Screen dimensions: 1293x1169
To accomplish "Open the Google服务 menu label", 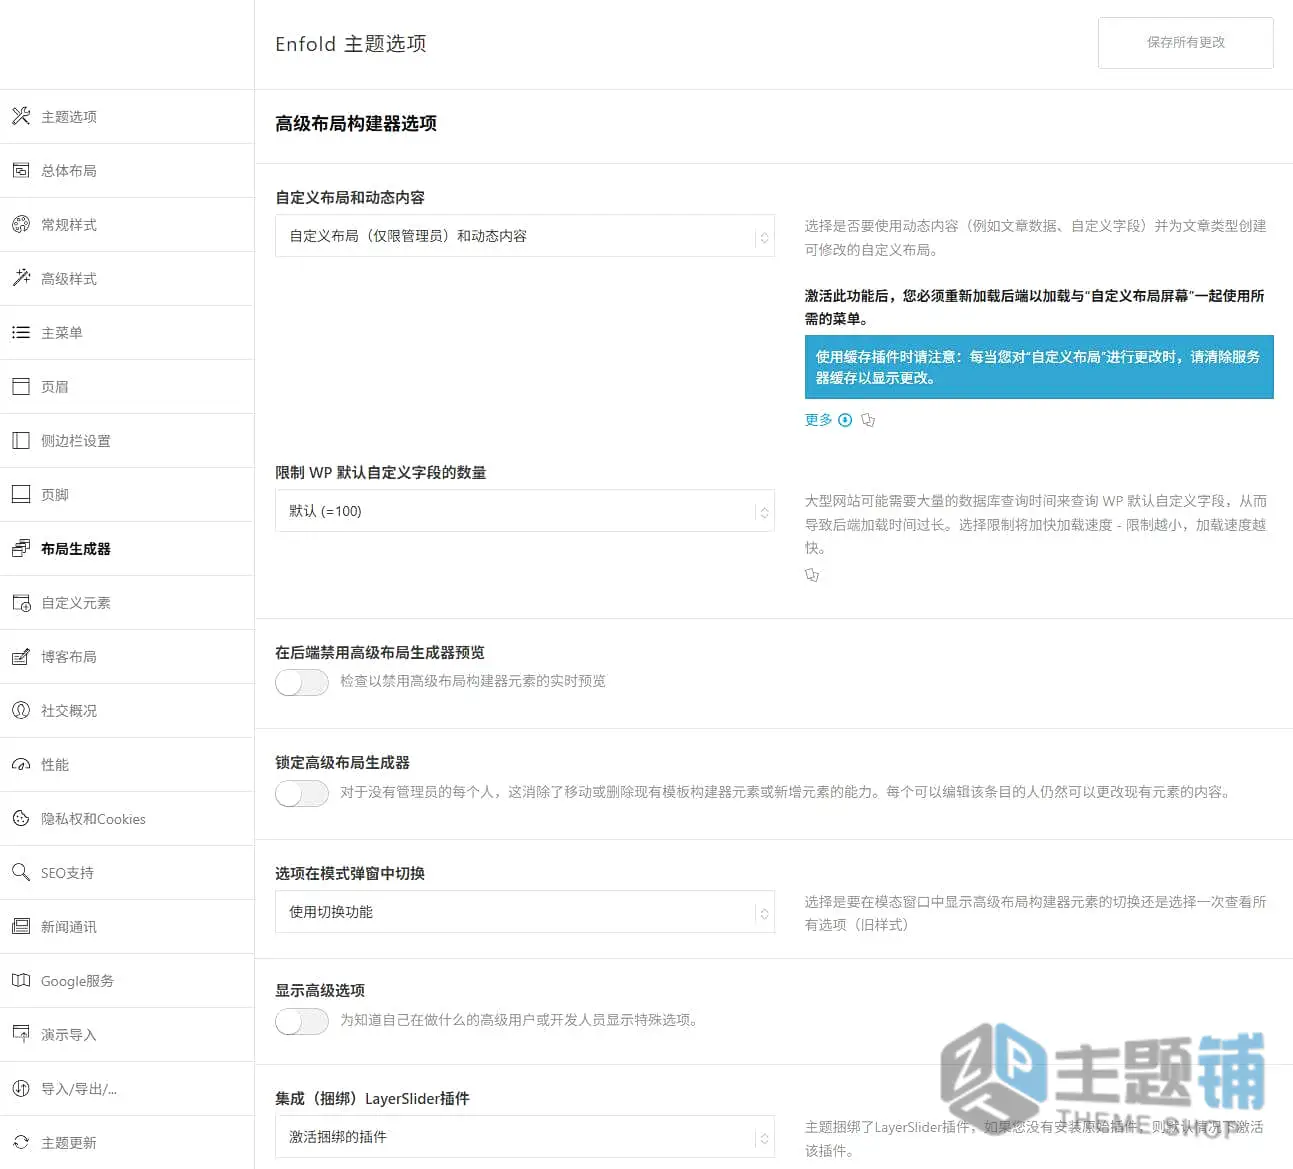I will click(77, 981).
